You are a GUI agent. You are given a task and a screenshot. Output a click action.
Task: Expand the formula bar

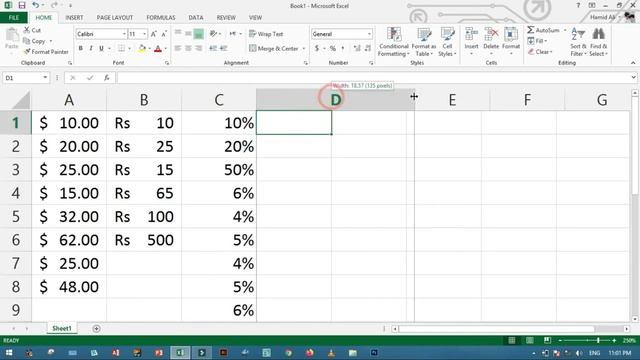pyautogui.click(x=633, y=78)
